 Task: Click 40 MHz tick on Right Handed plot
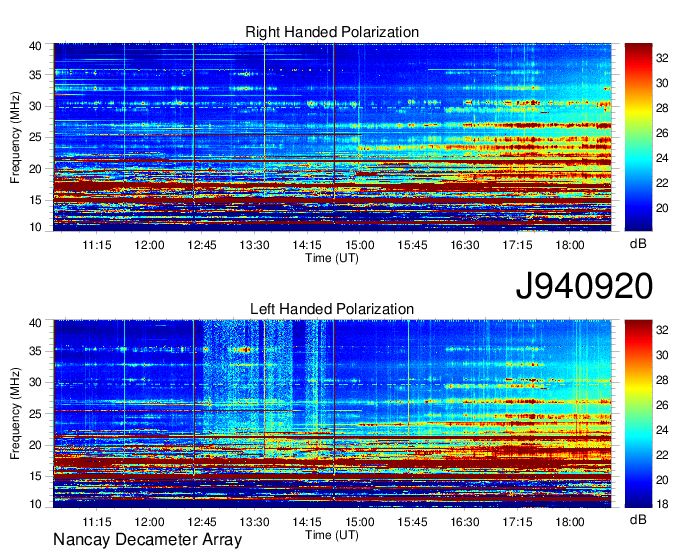(x=35, y=46)
